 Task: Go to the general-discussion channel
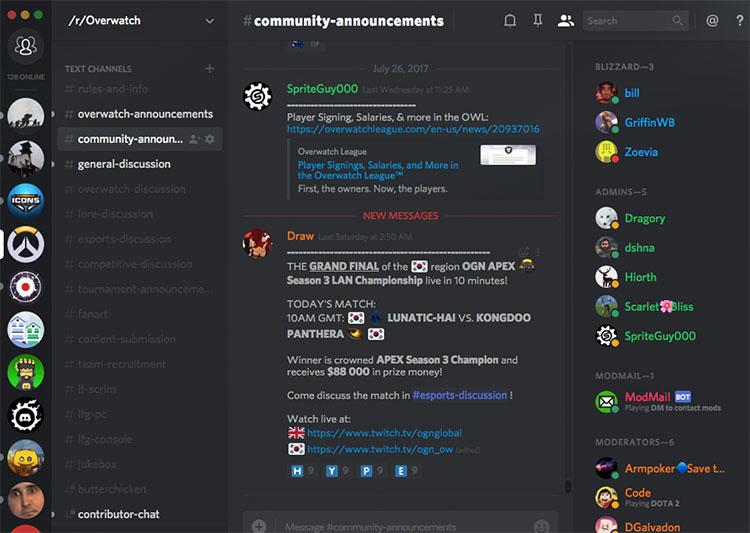point(139,164)
